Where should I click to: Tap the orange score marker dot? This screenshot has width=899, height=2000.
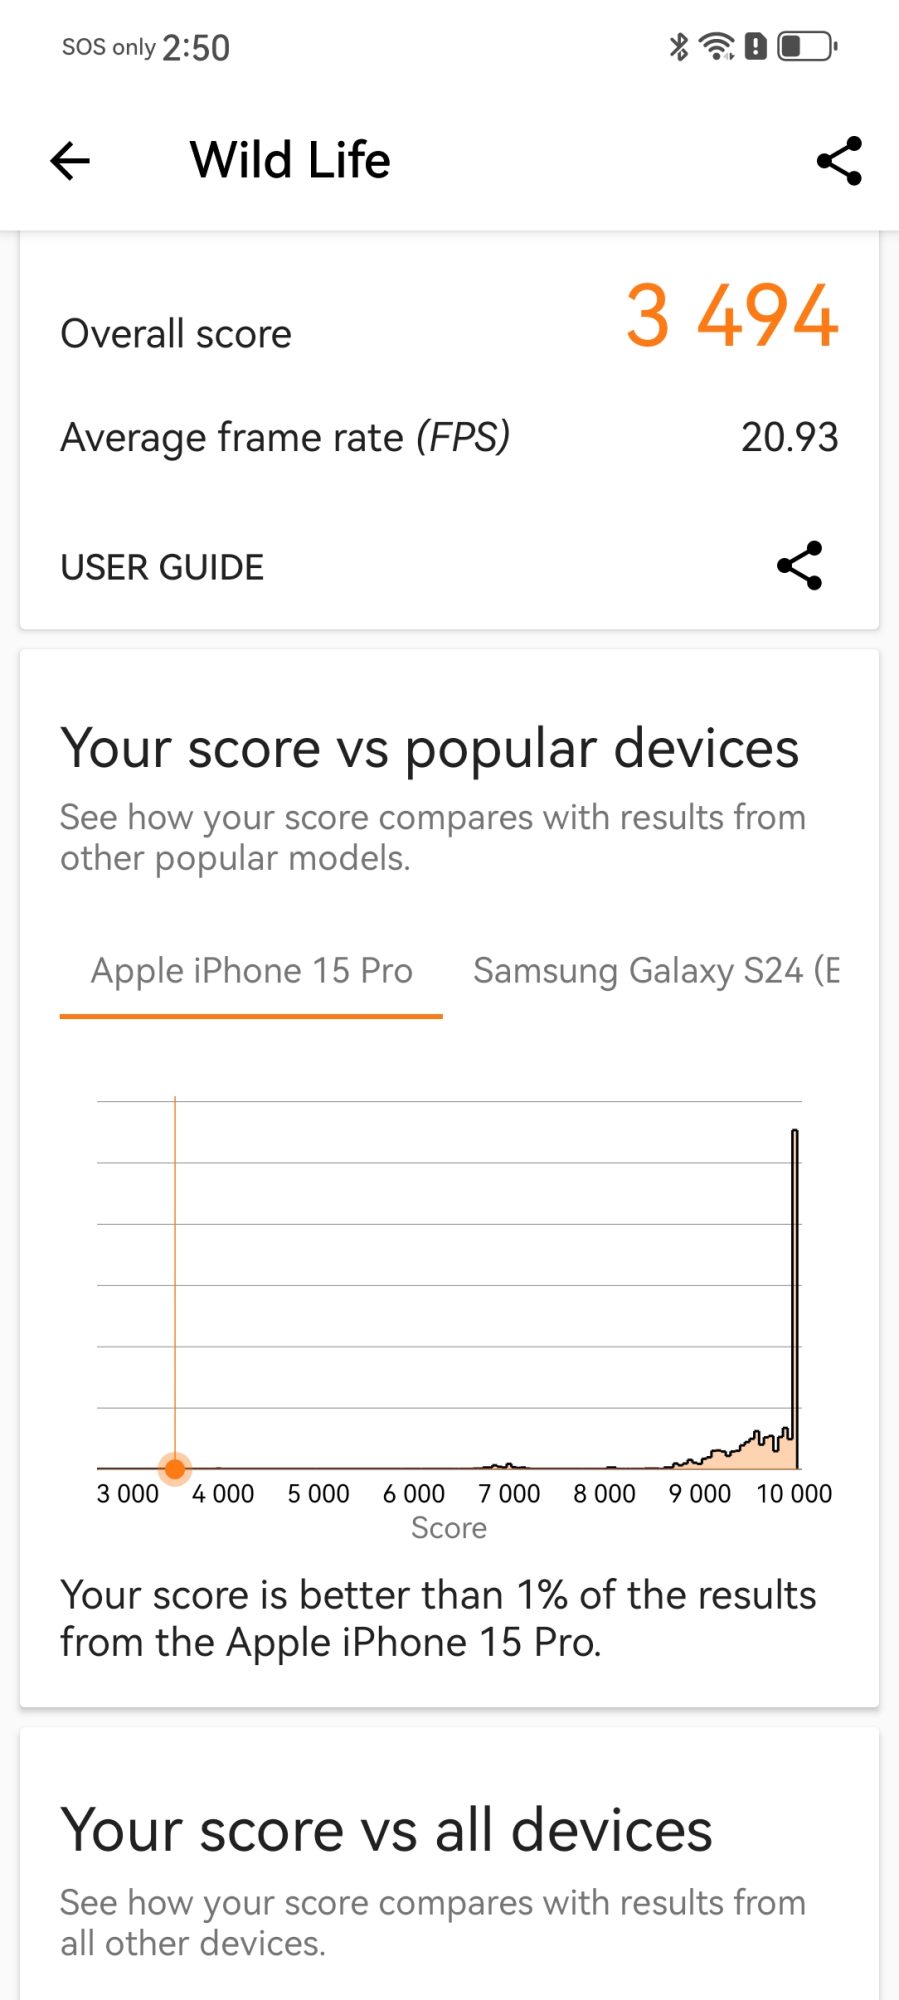pos(175,1468)
